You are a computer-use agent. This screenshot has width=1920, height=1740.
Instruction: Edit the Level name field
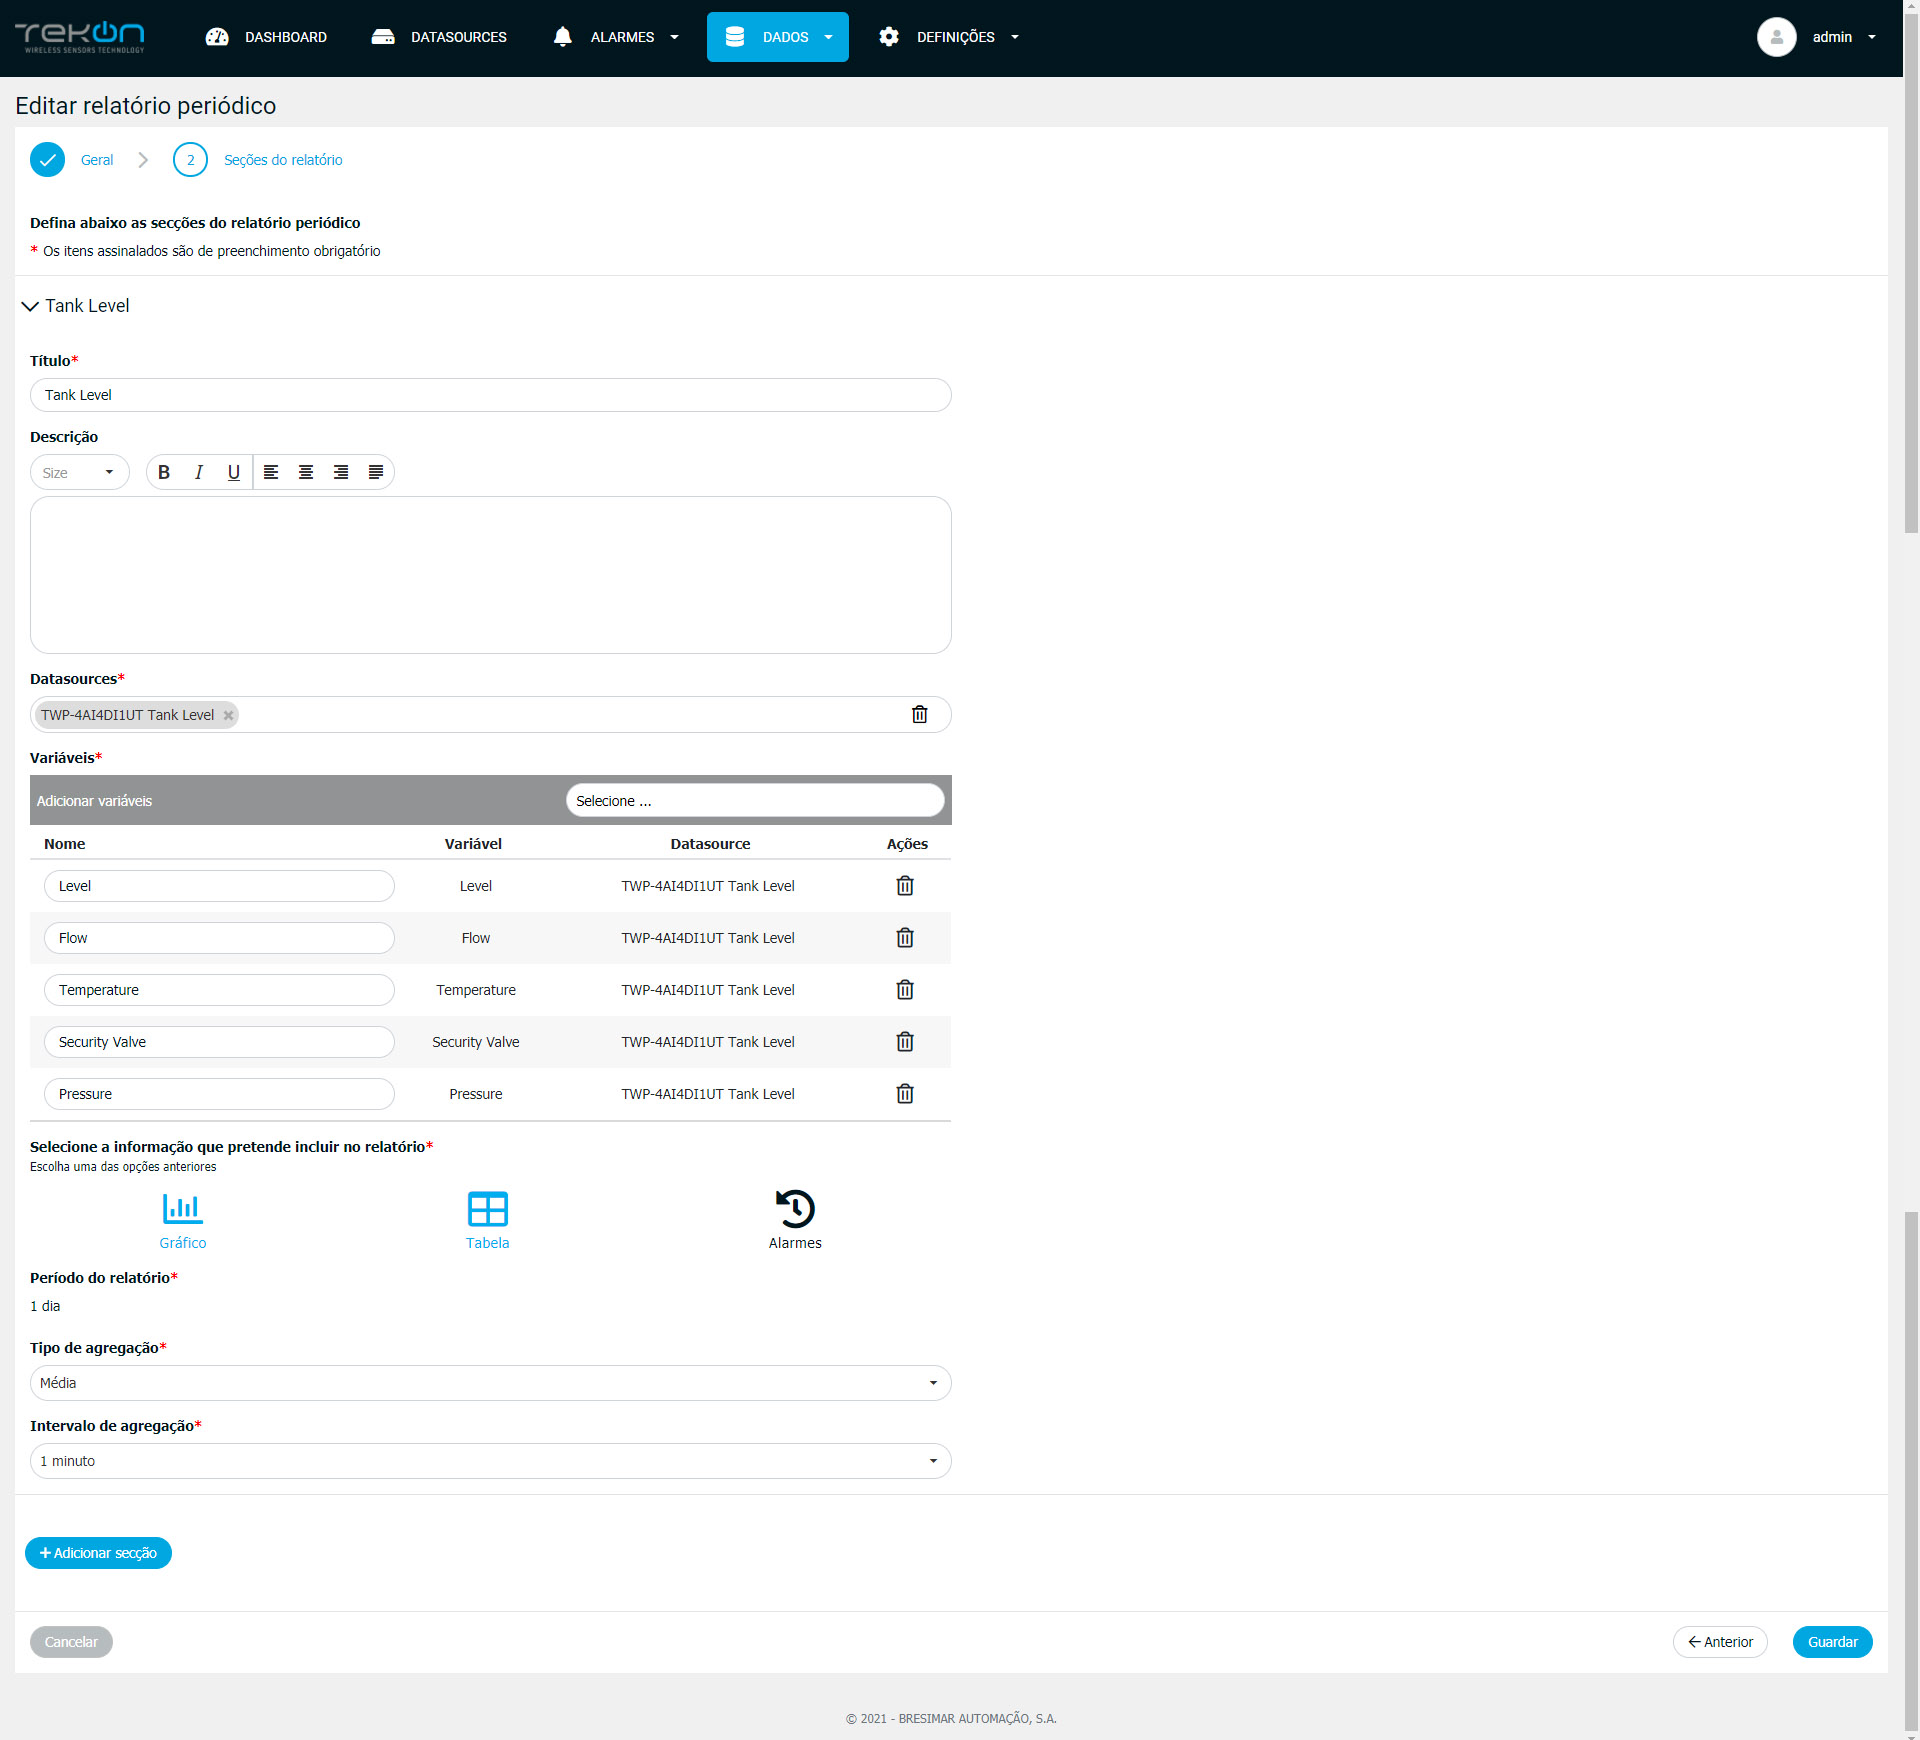(219, 886)
